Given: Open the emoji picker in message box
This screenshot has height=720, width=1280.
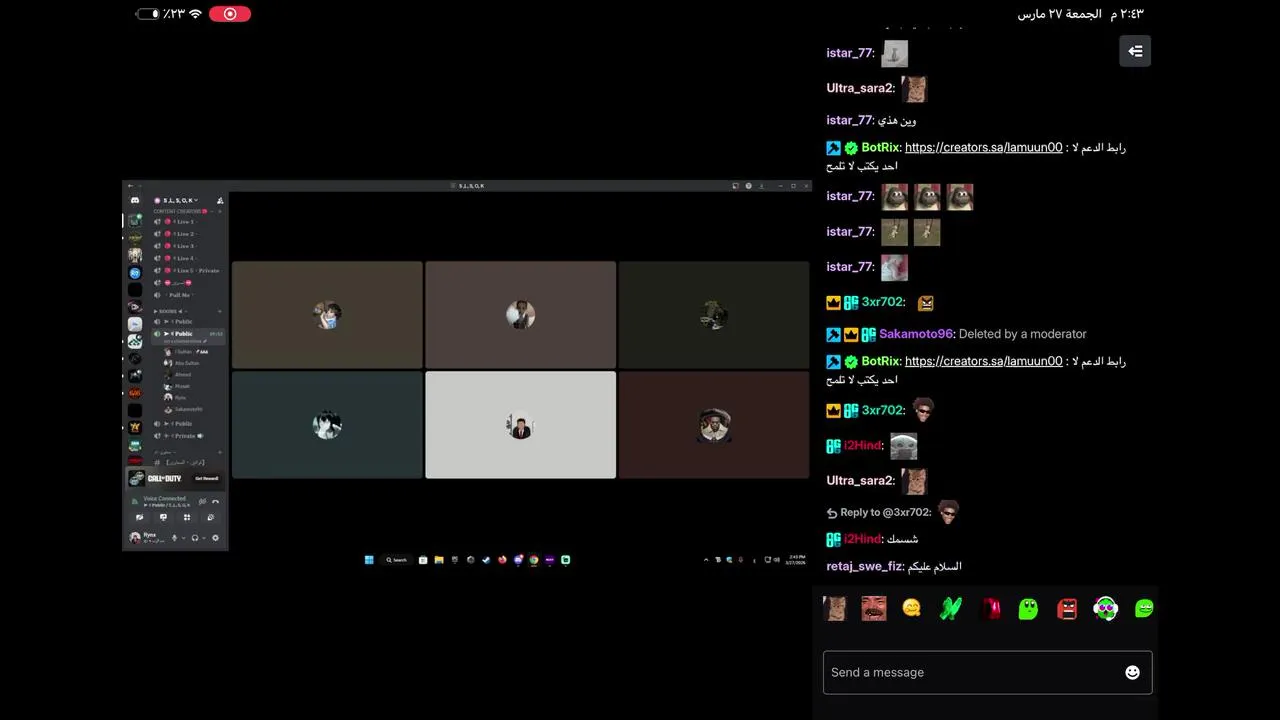Looking at the screenshot, I should click(1132, 672).
